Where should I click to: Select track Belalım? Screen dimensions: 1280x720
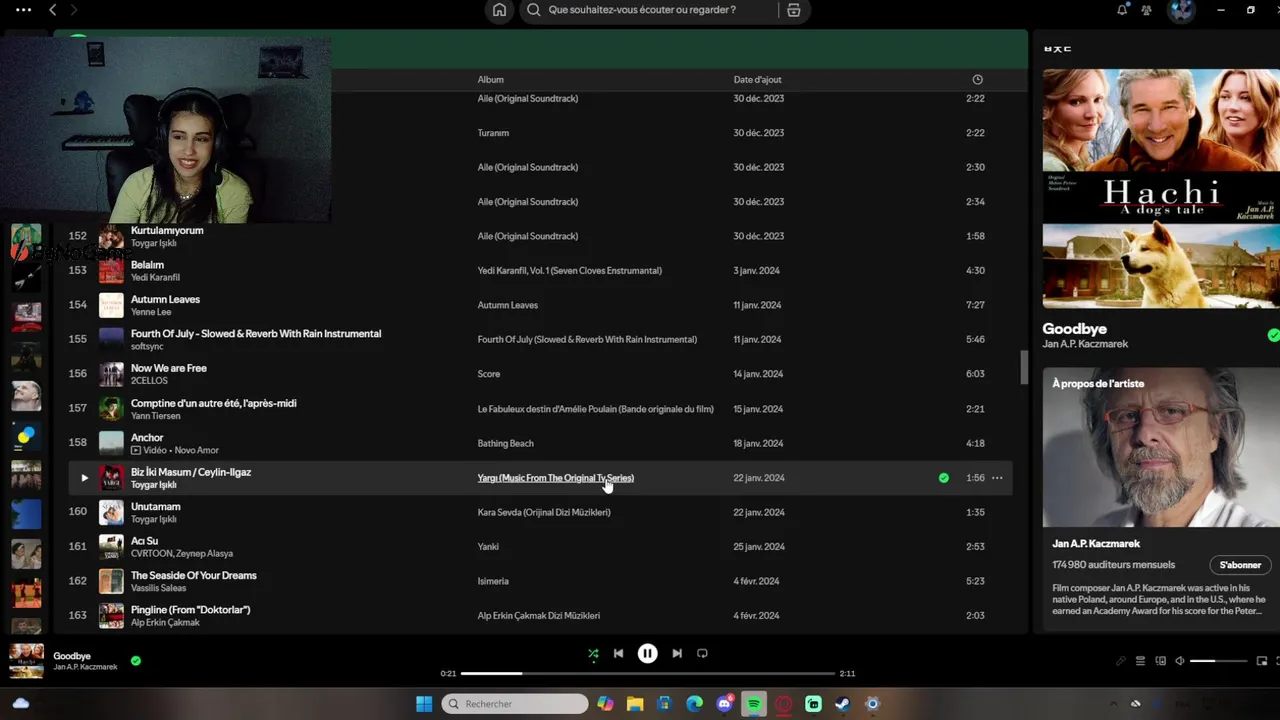147,265
